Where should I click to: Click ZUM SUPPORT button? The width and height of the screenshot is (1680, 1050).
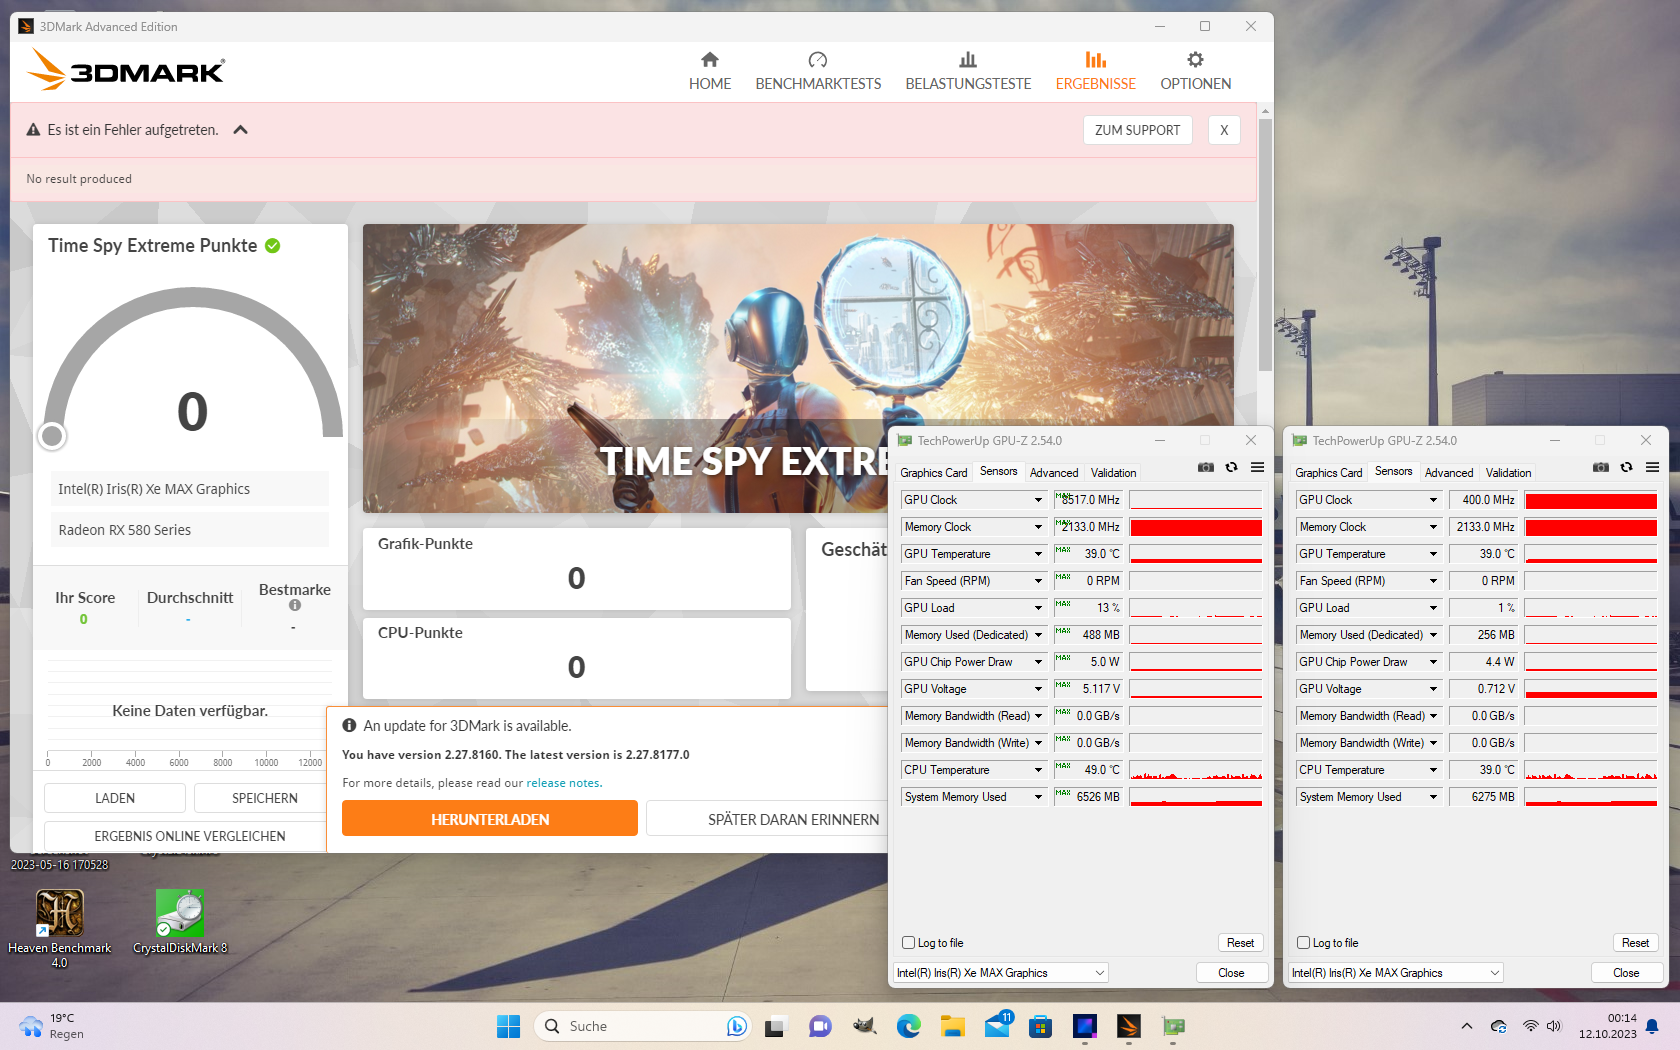pos(1137,130)
